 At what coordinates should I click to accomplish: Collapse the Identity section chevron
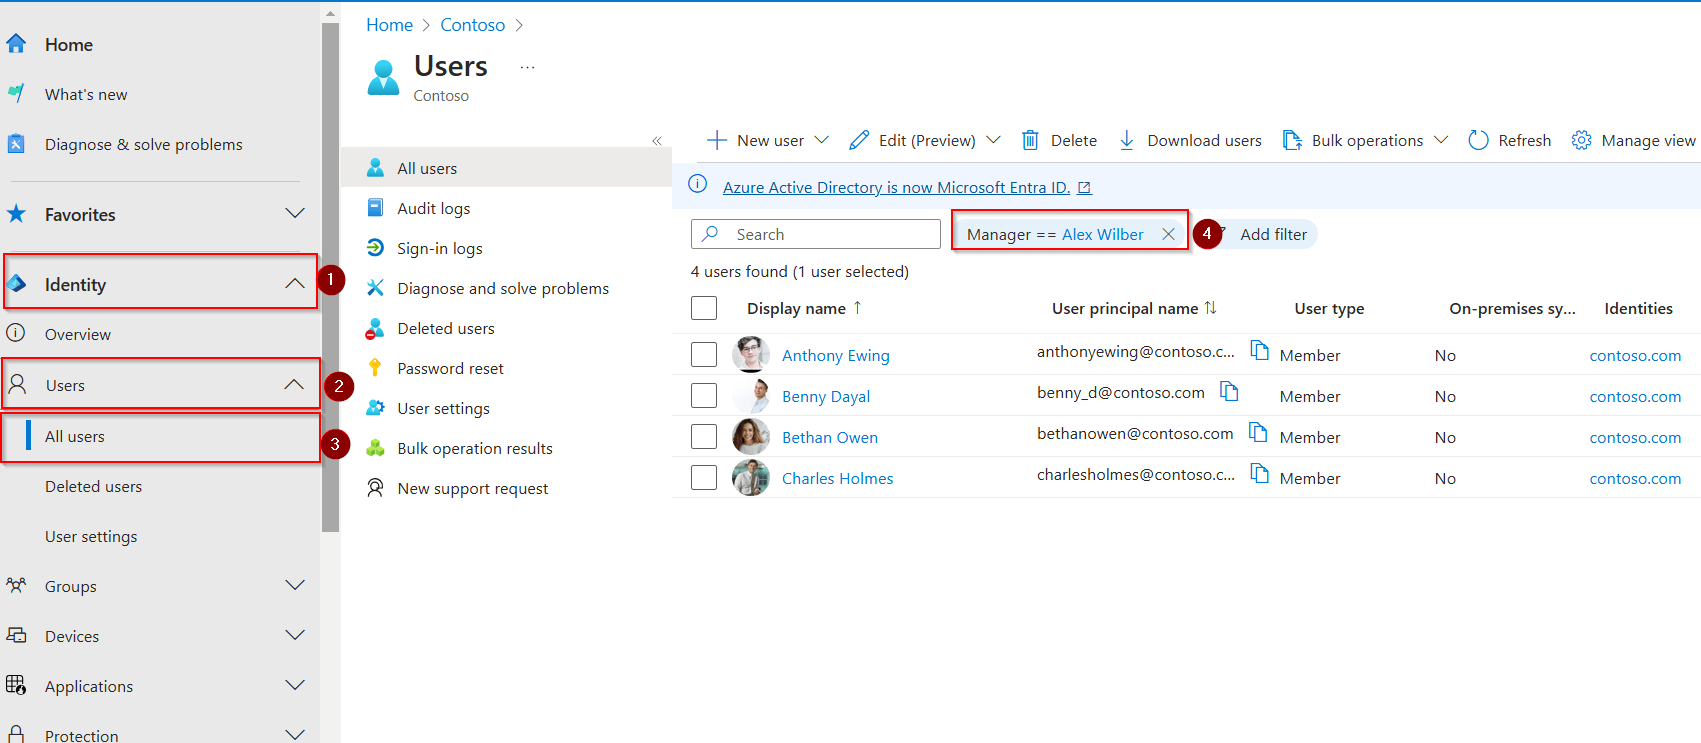pos(295,284)
